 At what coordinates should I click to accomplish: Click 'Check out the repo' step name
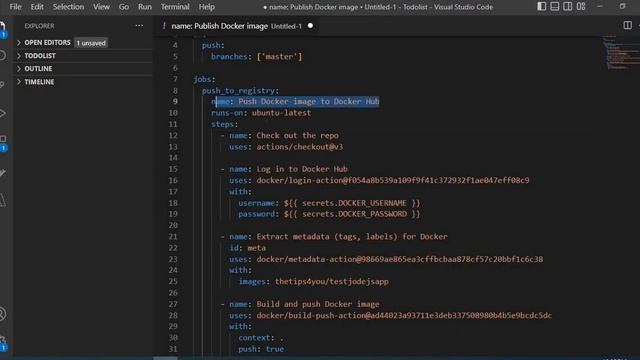(x=298, y=136)
